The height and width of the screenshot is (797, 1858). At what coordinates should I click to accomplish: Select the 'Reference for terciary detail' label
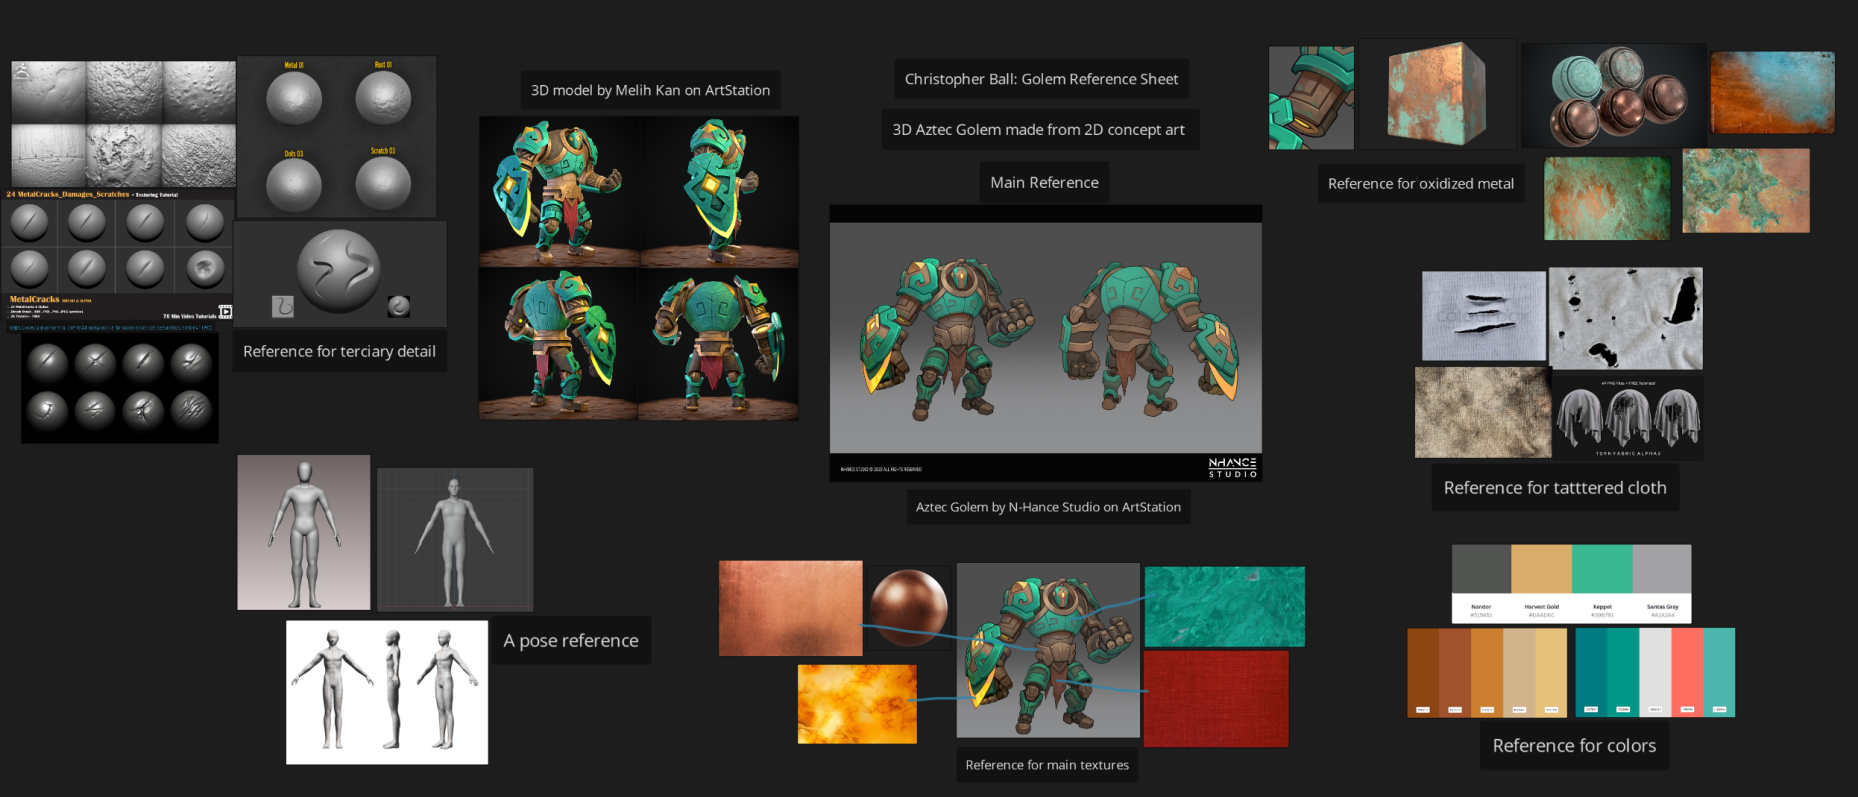point(339,351)
